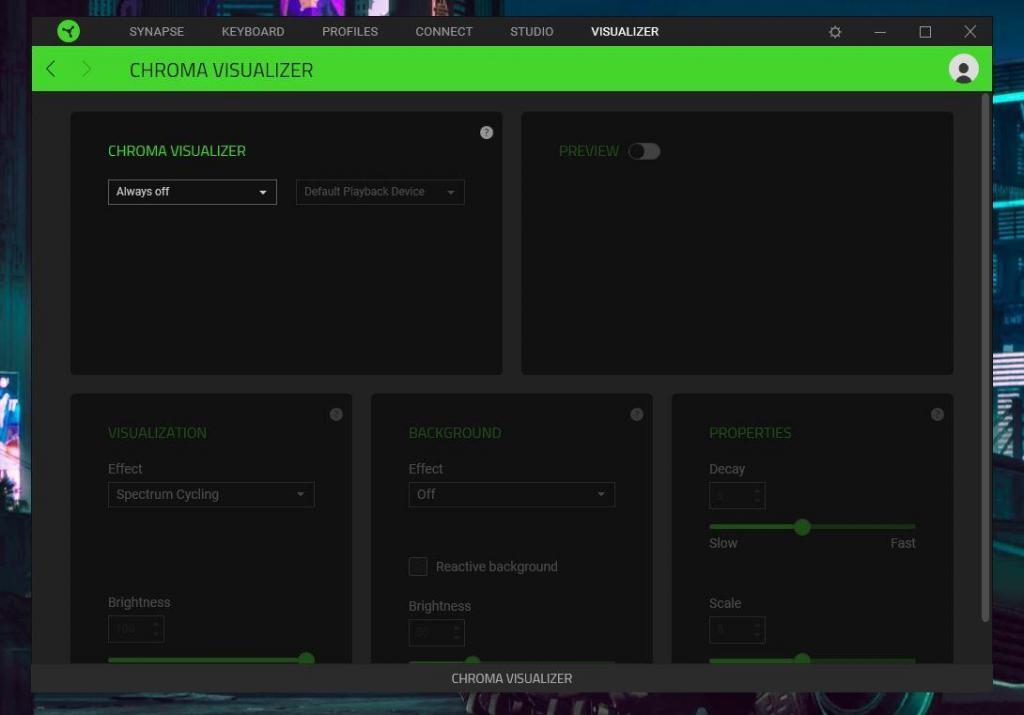Viewport: 1024px width, 715px height.
Task: Click the Decay slider handle
Action: click(802, 527)
